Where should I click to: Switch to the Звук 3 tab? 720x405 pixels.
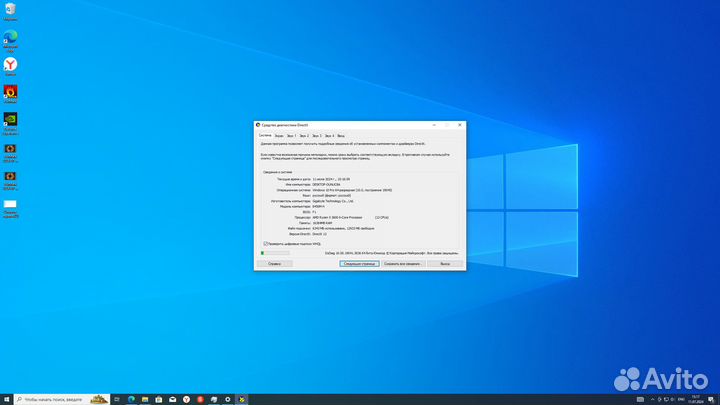(317, 136)
